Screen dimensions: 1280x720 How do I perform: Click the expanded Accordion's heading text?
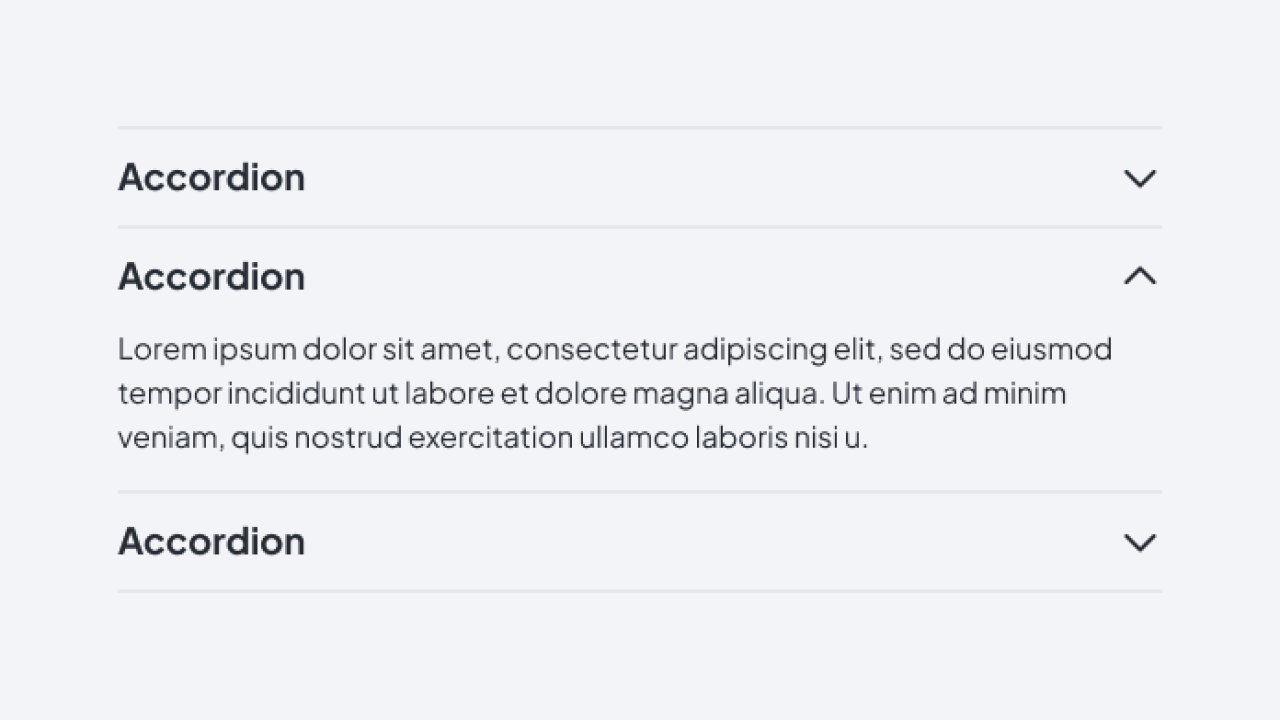point(211,277)
